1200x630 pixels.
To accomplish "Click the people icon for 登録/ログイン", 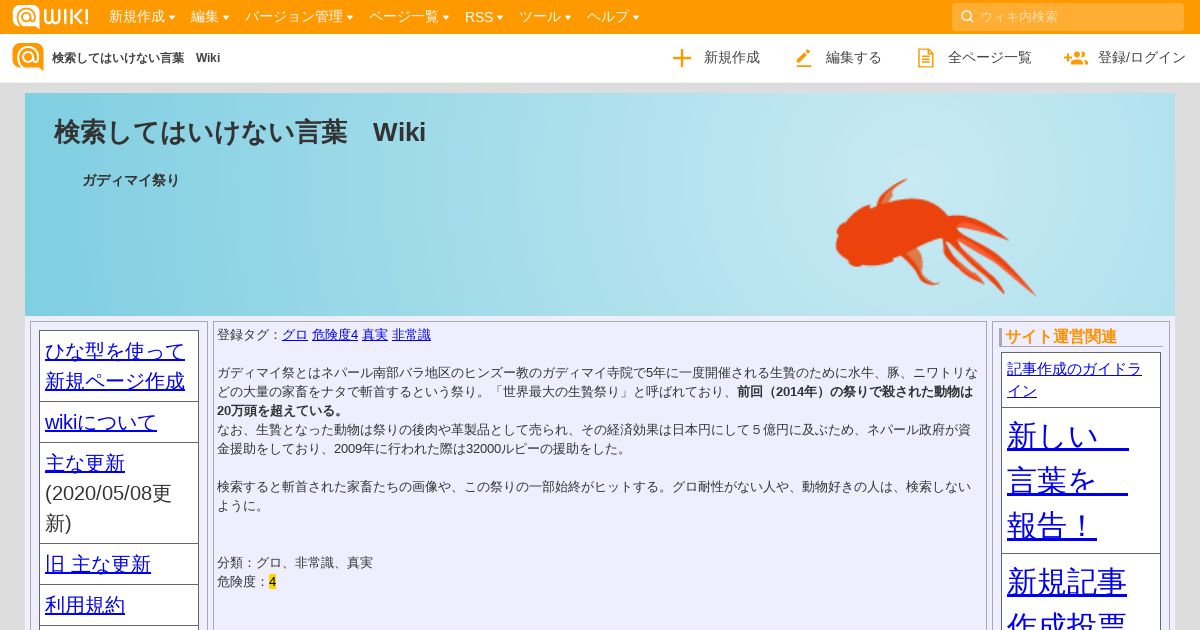I will [1076, 58].
